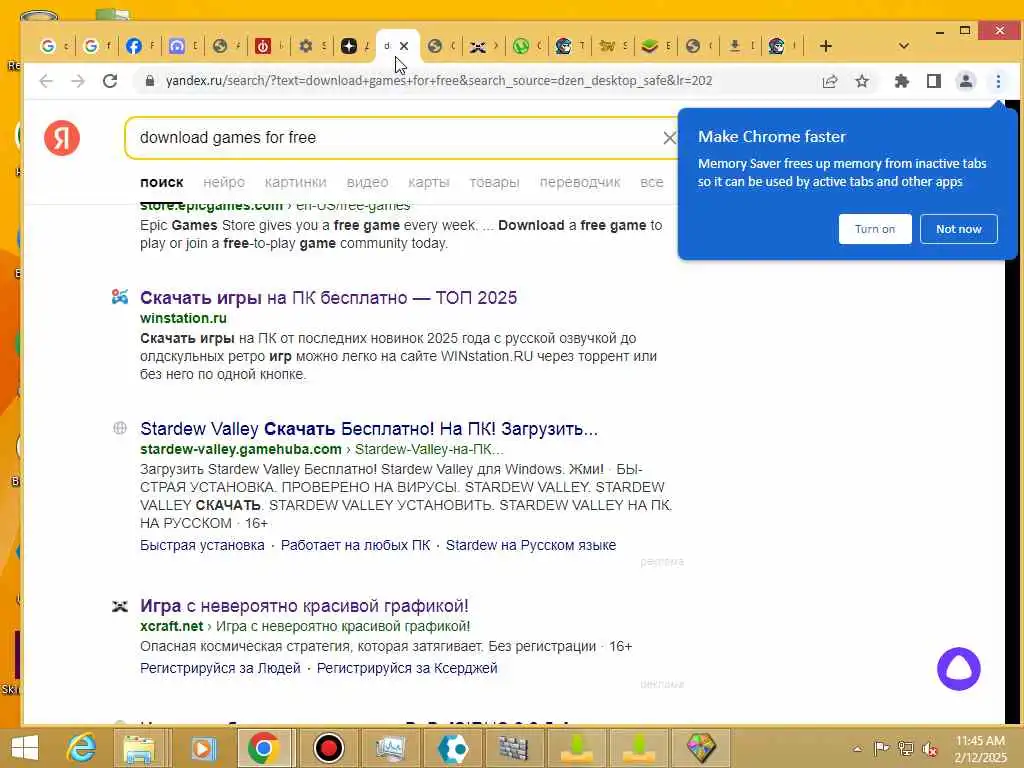Viewport: 1024px width, 768px height.
Task: Open the Windows Start button
Action: point(25,748)
